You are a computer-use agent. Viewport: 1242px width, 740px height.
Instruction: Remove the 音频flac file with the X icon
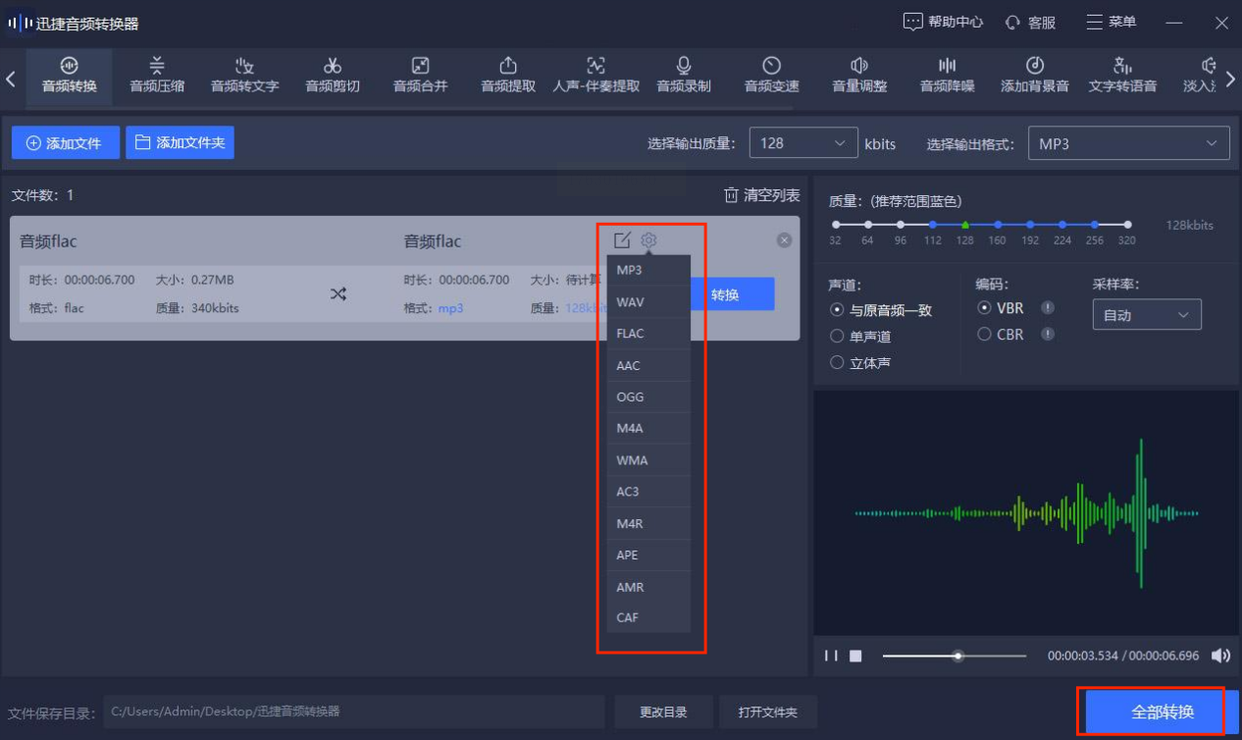pyautogui.click(x=784, y=240)
